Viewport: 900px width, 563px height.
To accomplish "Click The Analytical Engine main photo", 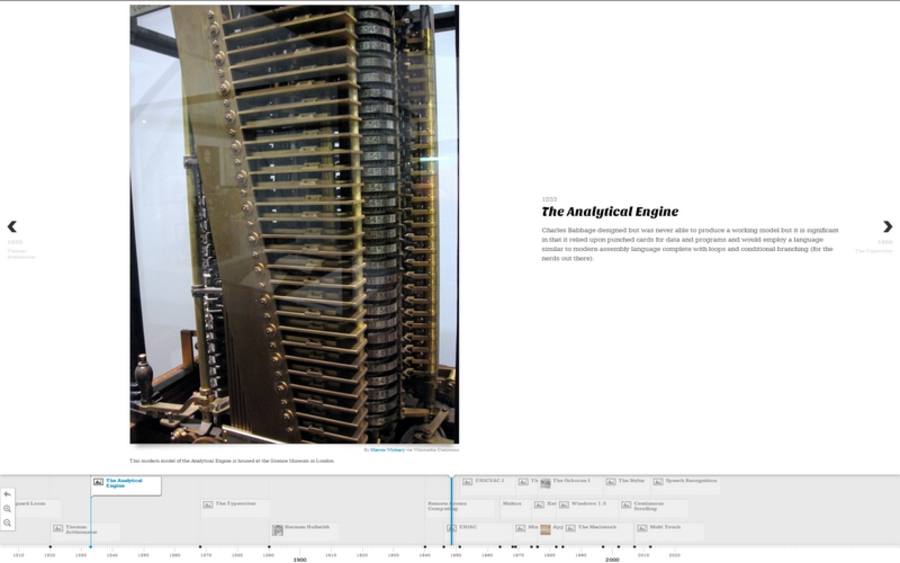I will coord(294,224).
